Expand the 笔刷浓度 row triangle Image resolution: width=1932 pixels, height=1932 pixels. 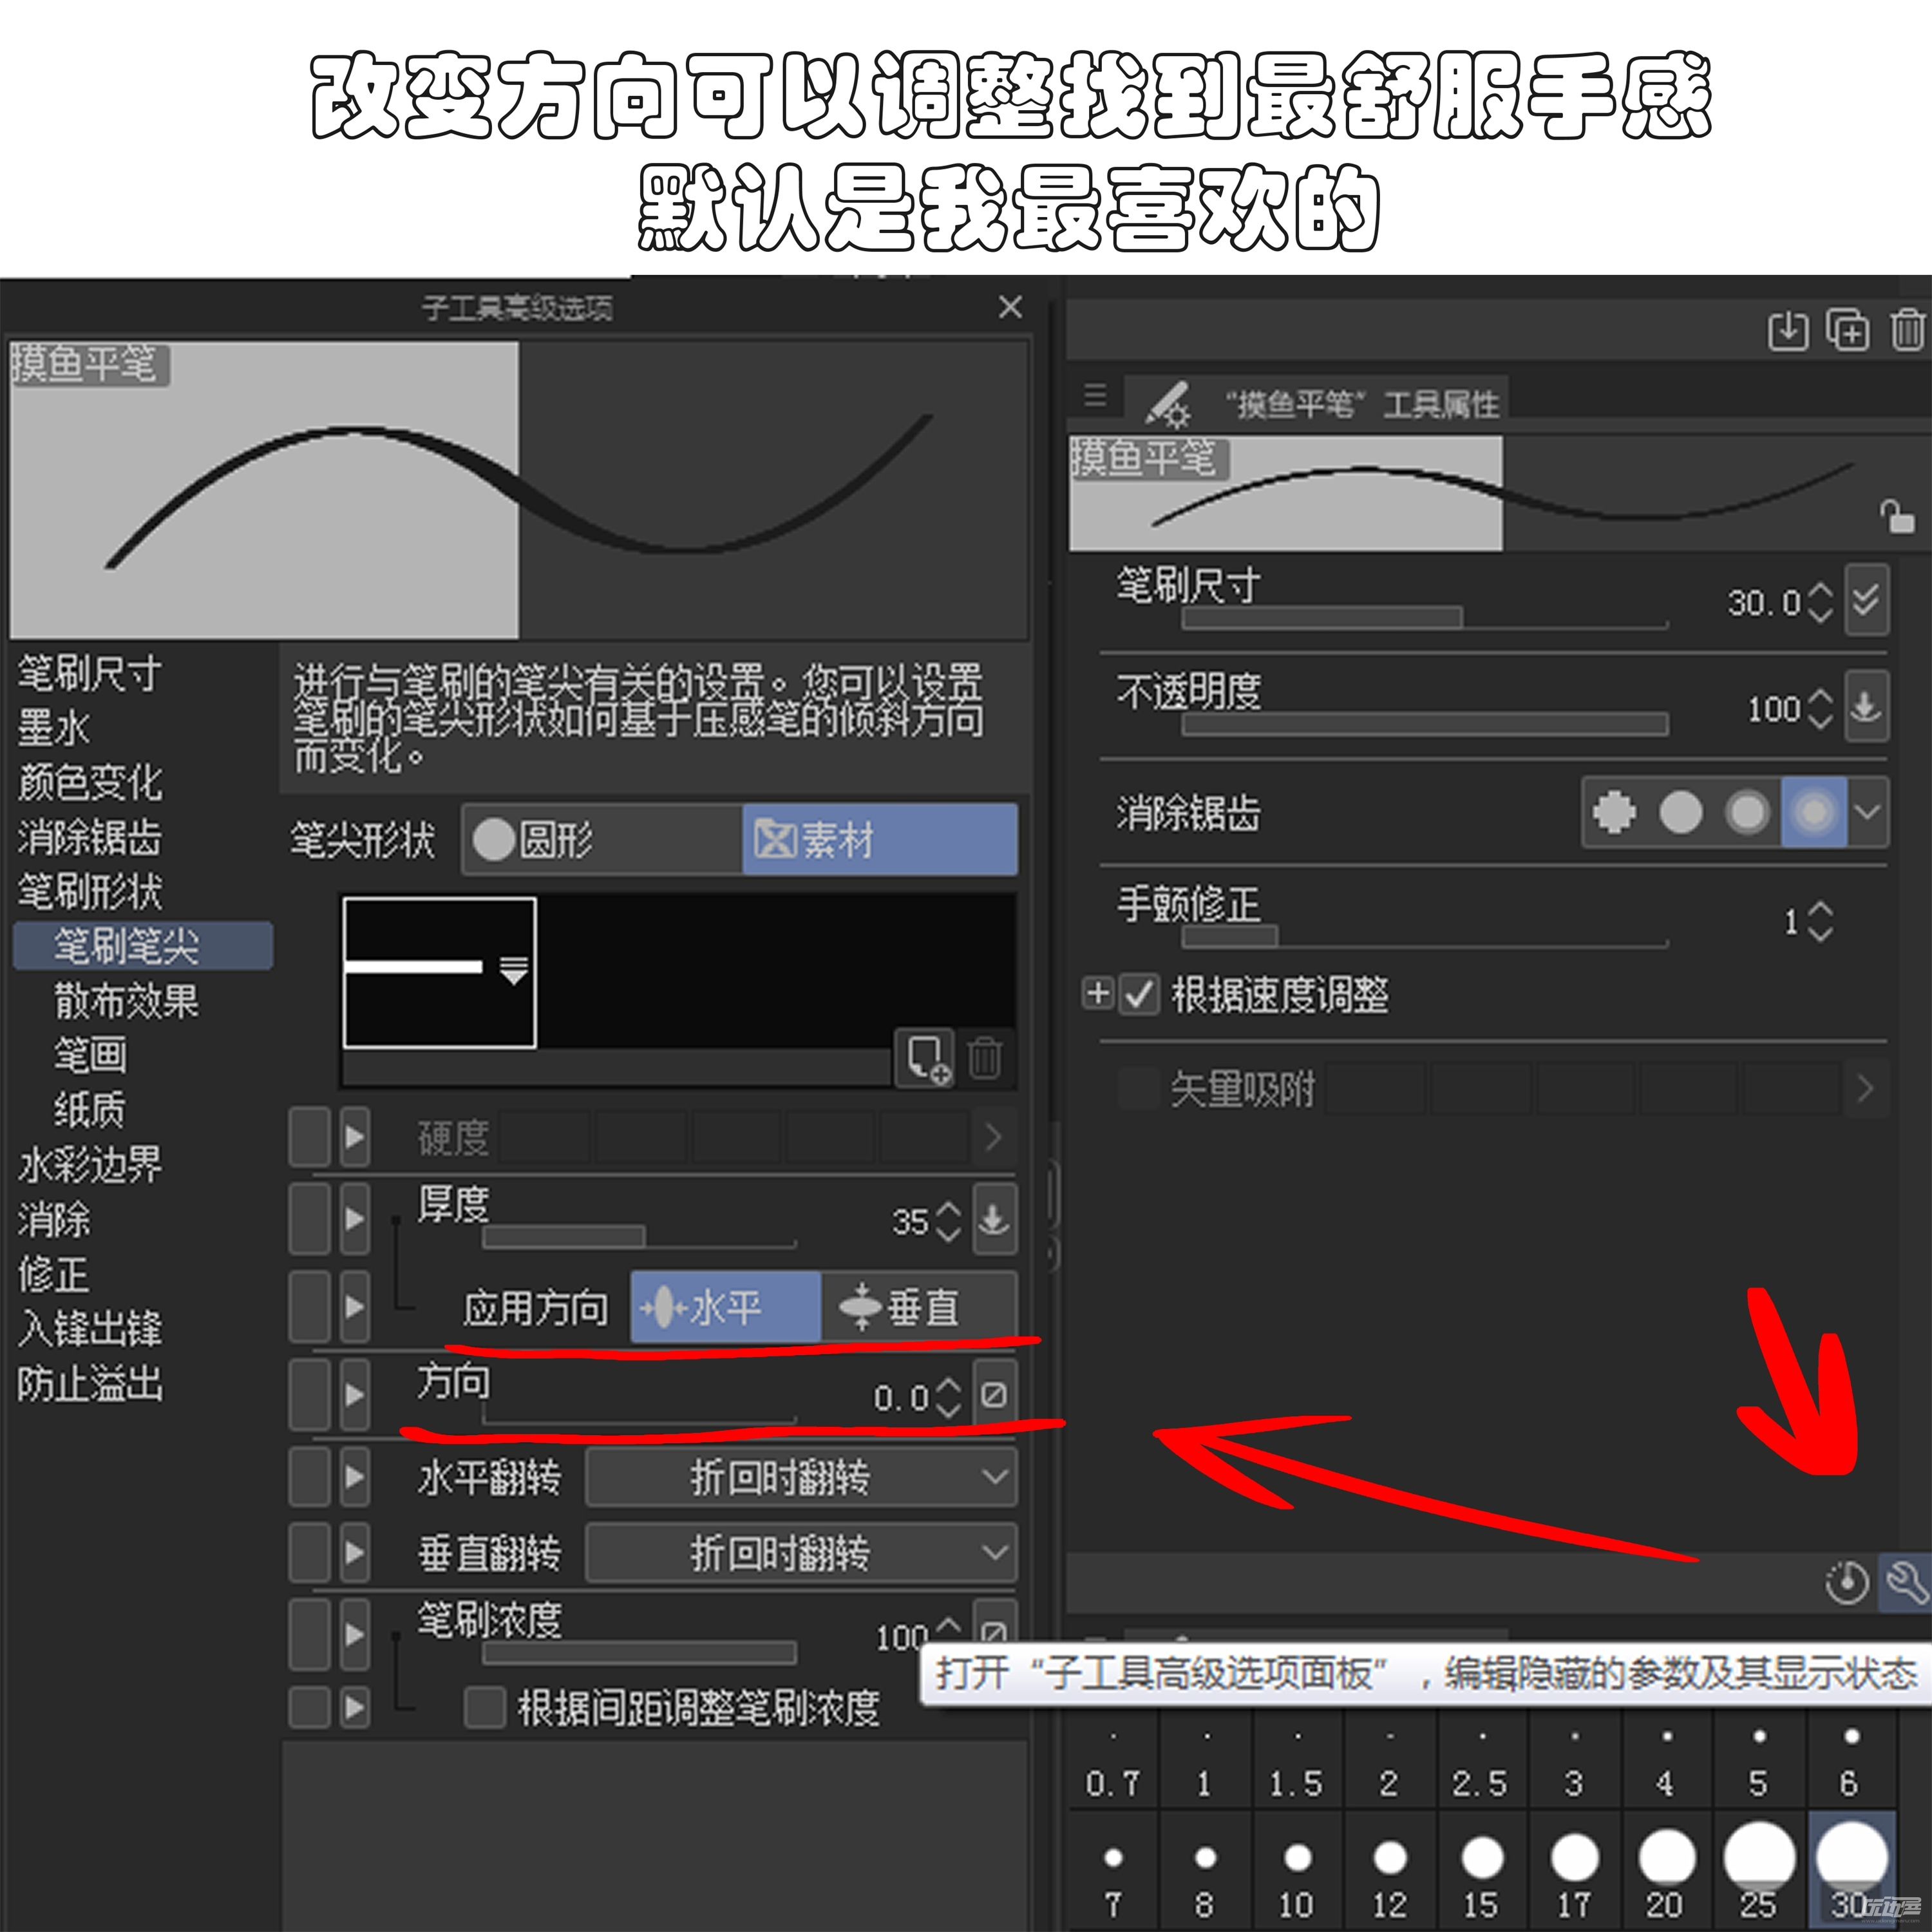click(x=354, y=1634)
